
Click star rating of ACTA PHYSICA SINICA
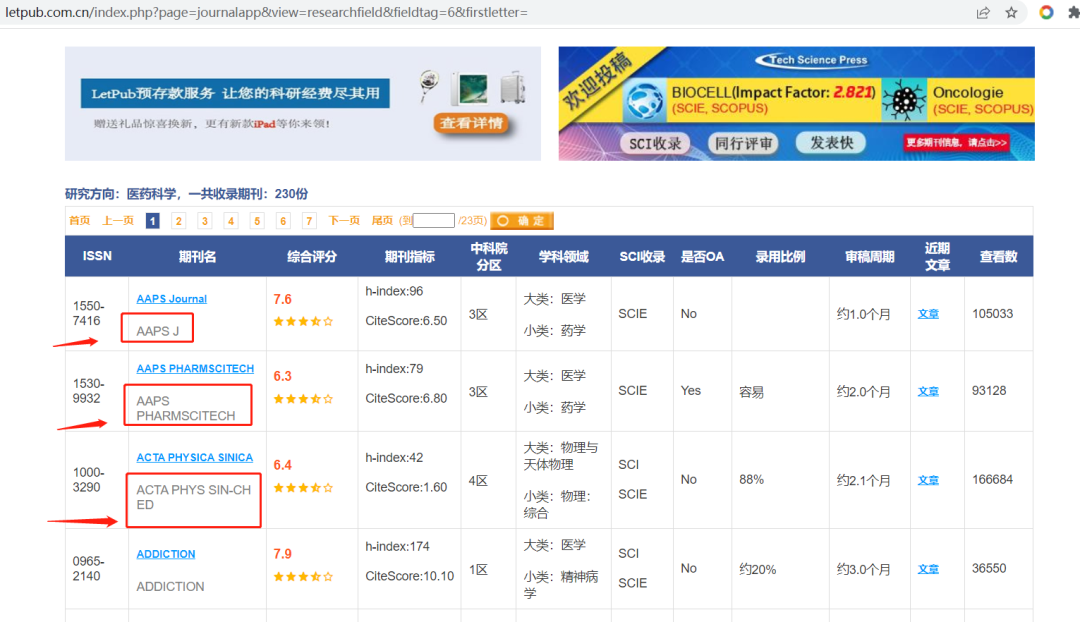(303, 488)
